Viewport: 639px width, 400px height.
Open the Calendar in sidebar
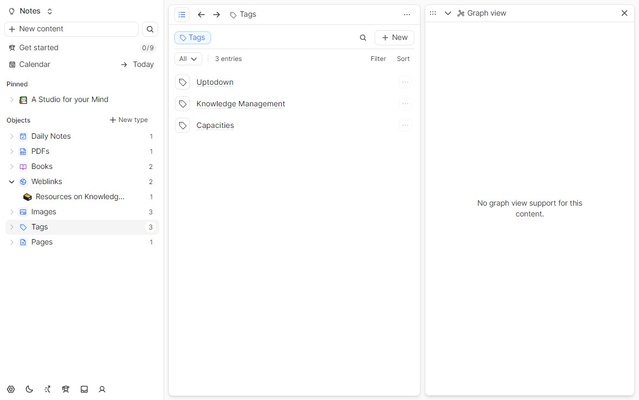click(35, 64)
